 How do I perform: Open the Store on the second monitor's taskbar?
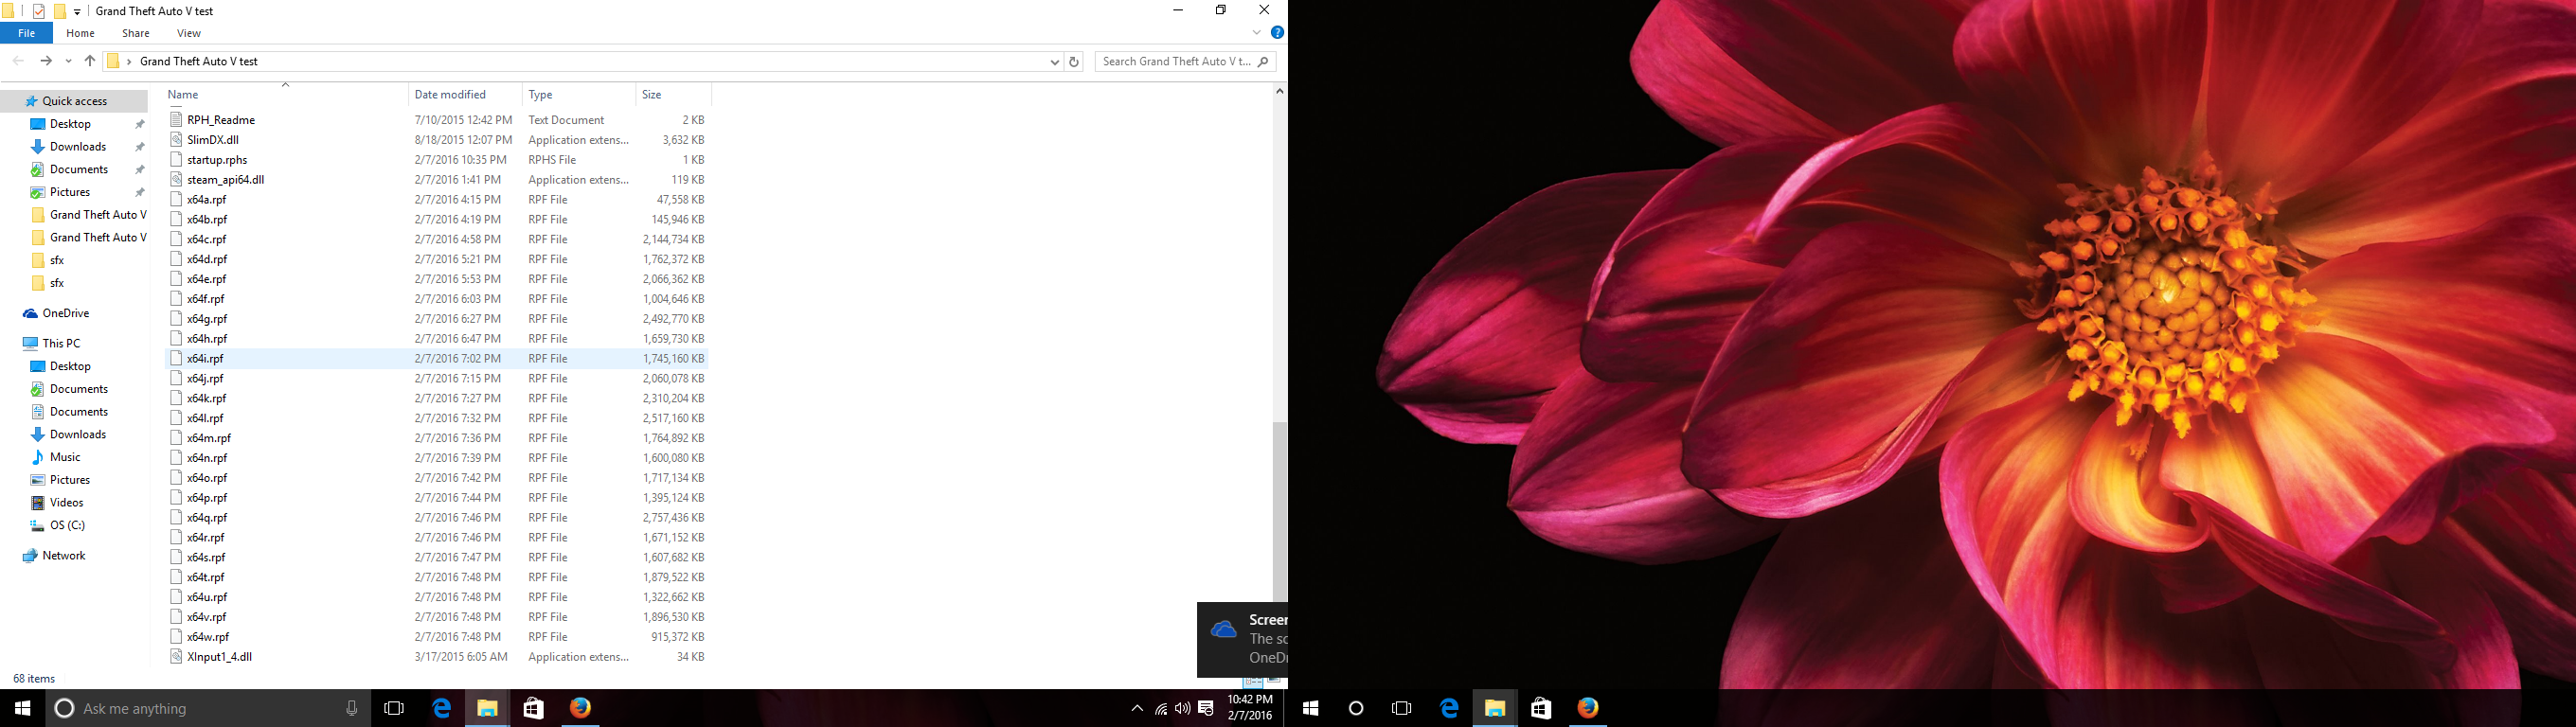click(1541, 708)
